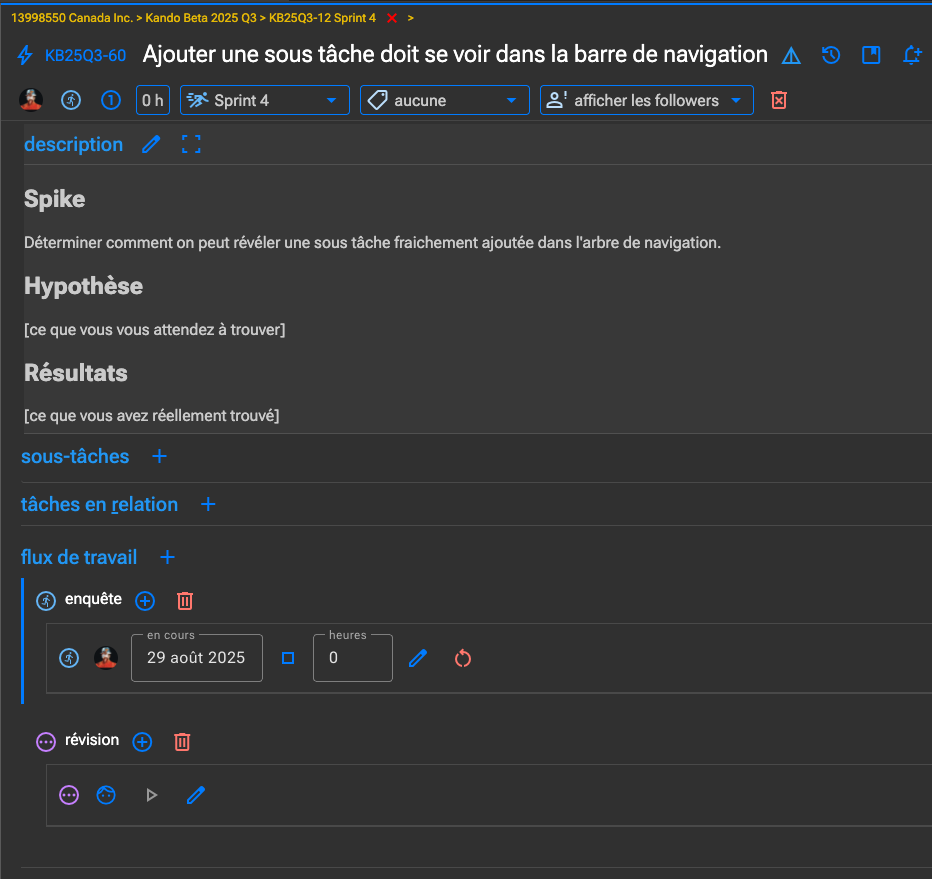Expand description to fullscreen
This screenshot has height=879, width=932.
191,145
